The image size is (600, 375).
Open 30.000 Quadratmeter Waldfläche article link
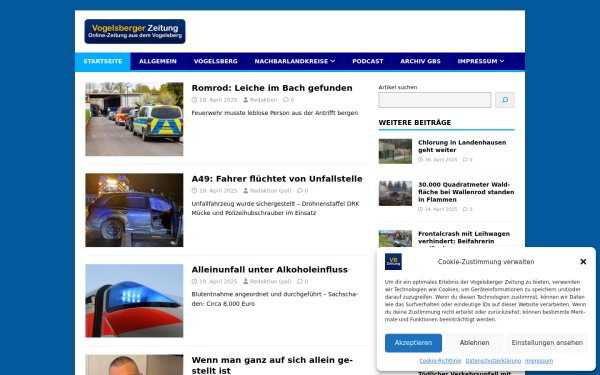coord(466,192)
